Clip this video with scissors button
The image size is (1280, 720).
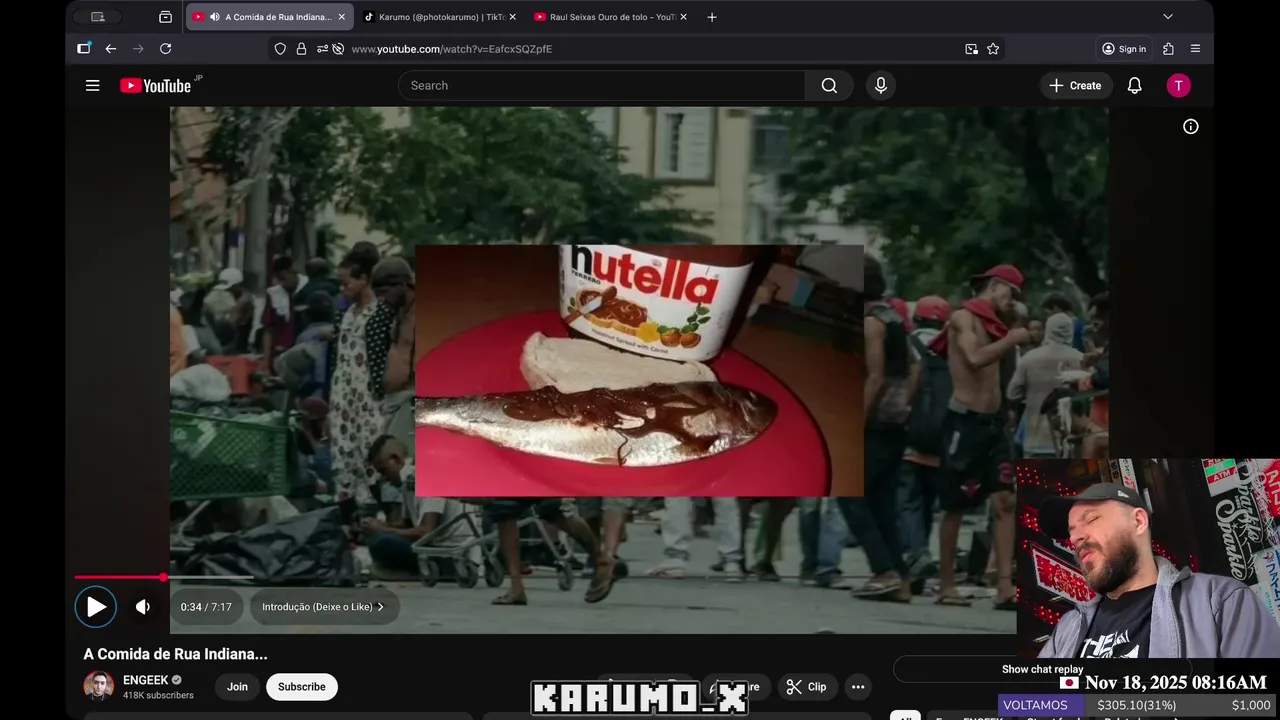point(806,687)
